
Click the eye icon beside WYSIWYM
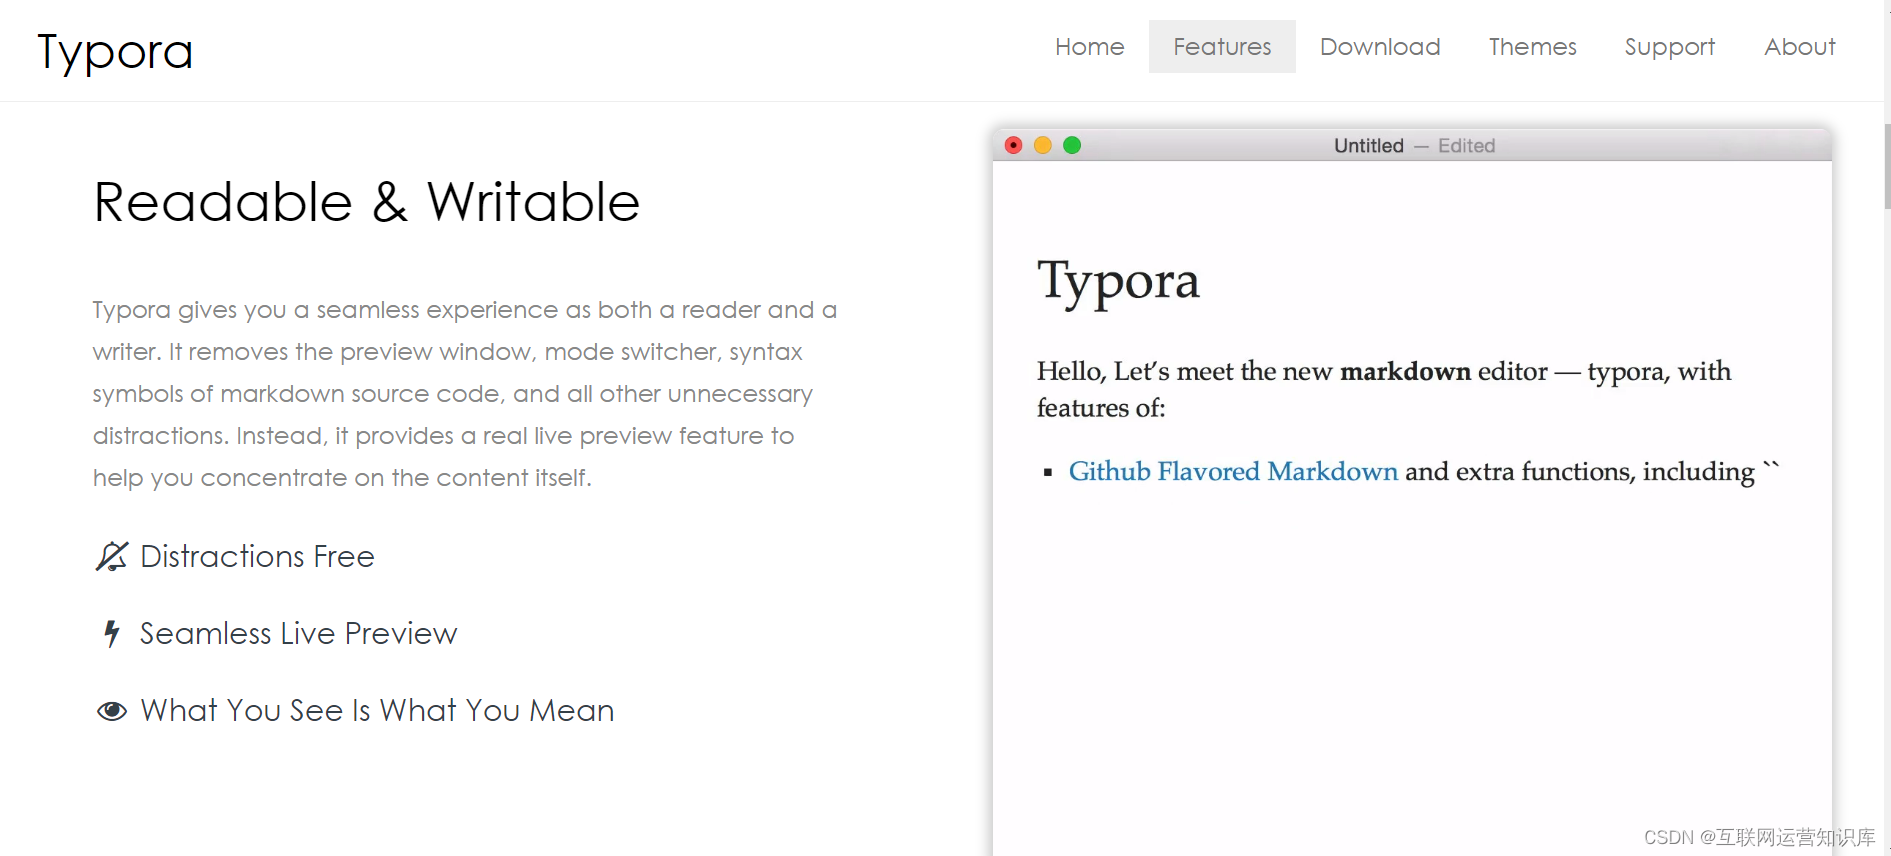(x=112, y=711)
